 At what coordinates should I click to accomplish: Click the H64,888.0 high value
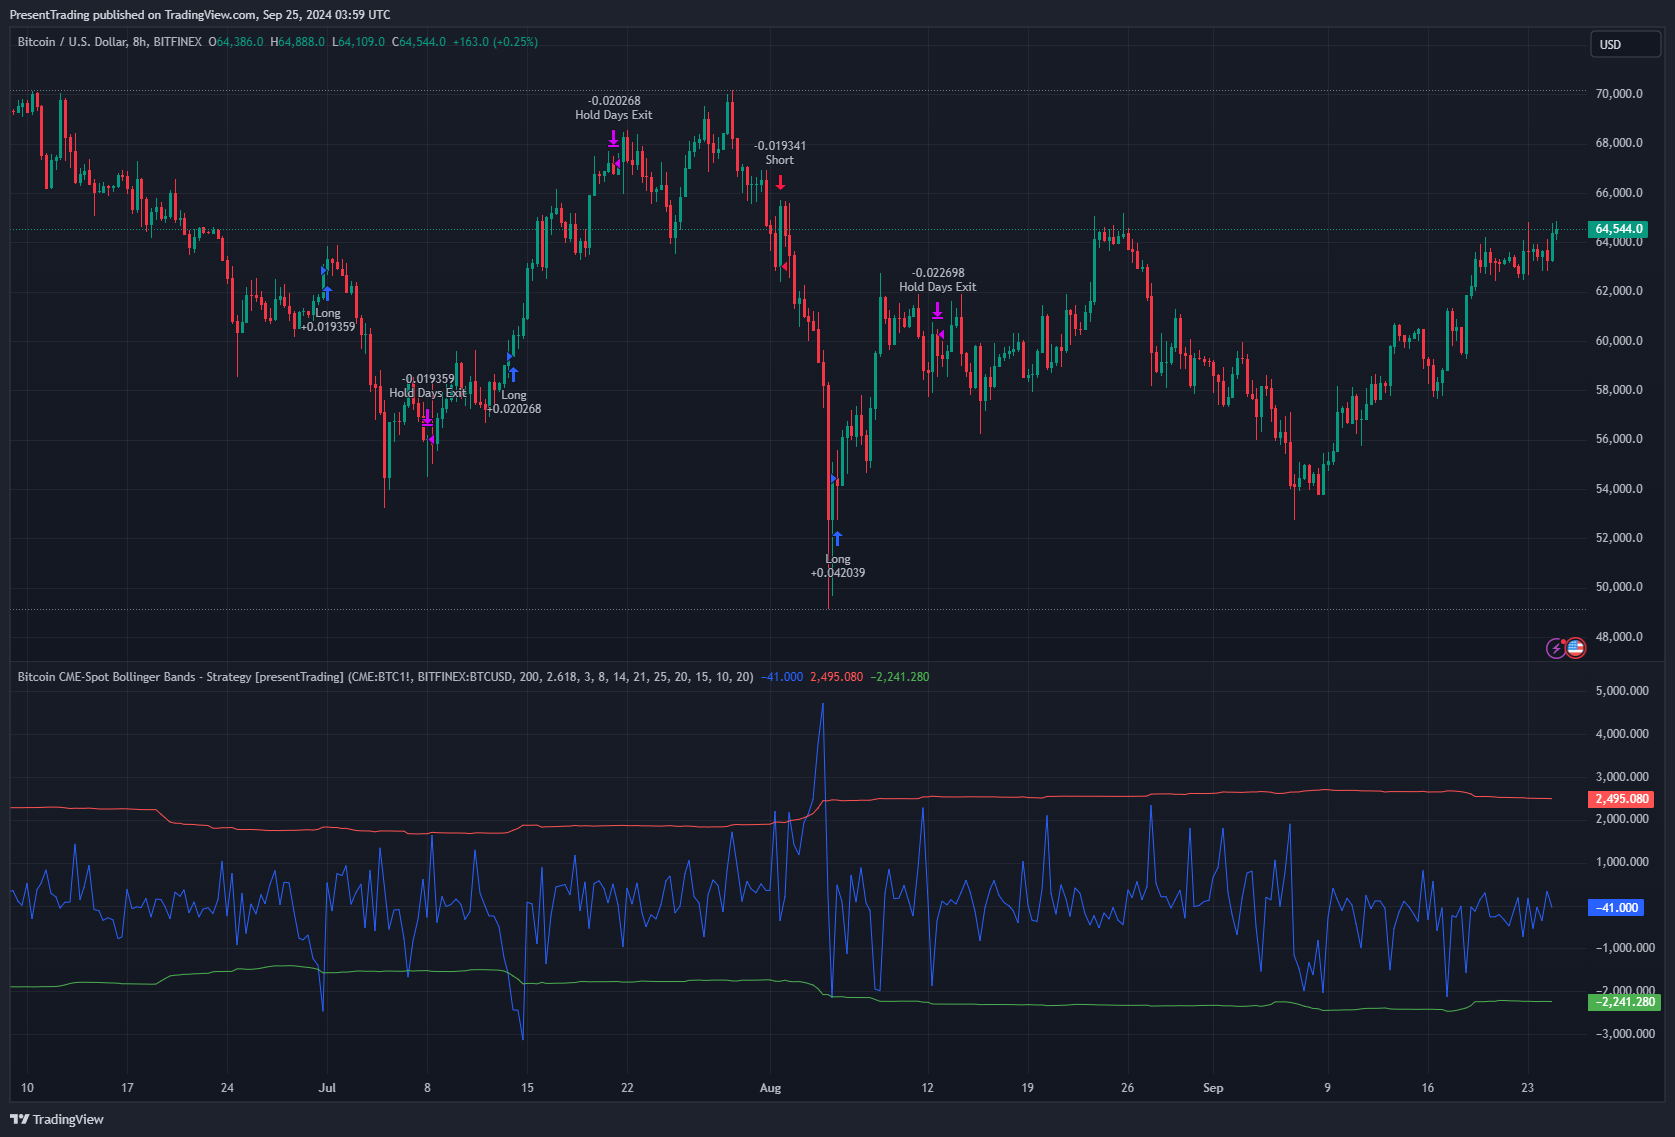click(x=297, y=42)
